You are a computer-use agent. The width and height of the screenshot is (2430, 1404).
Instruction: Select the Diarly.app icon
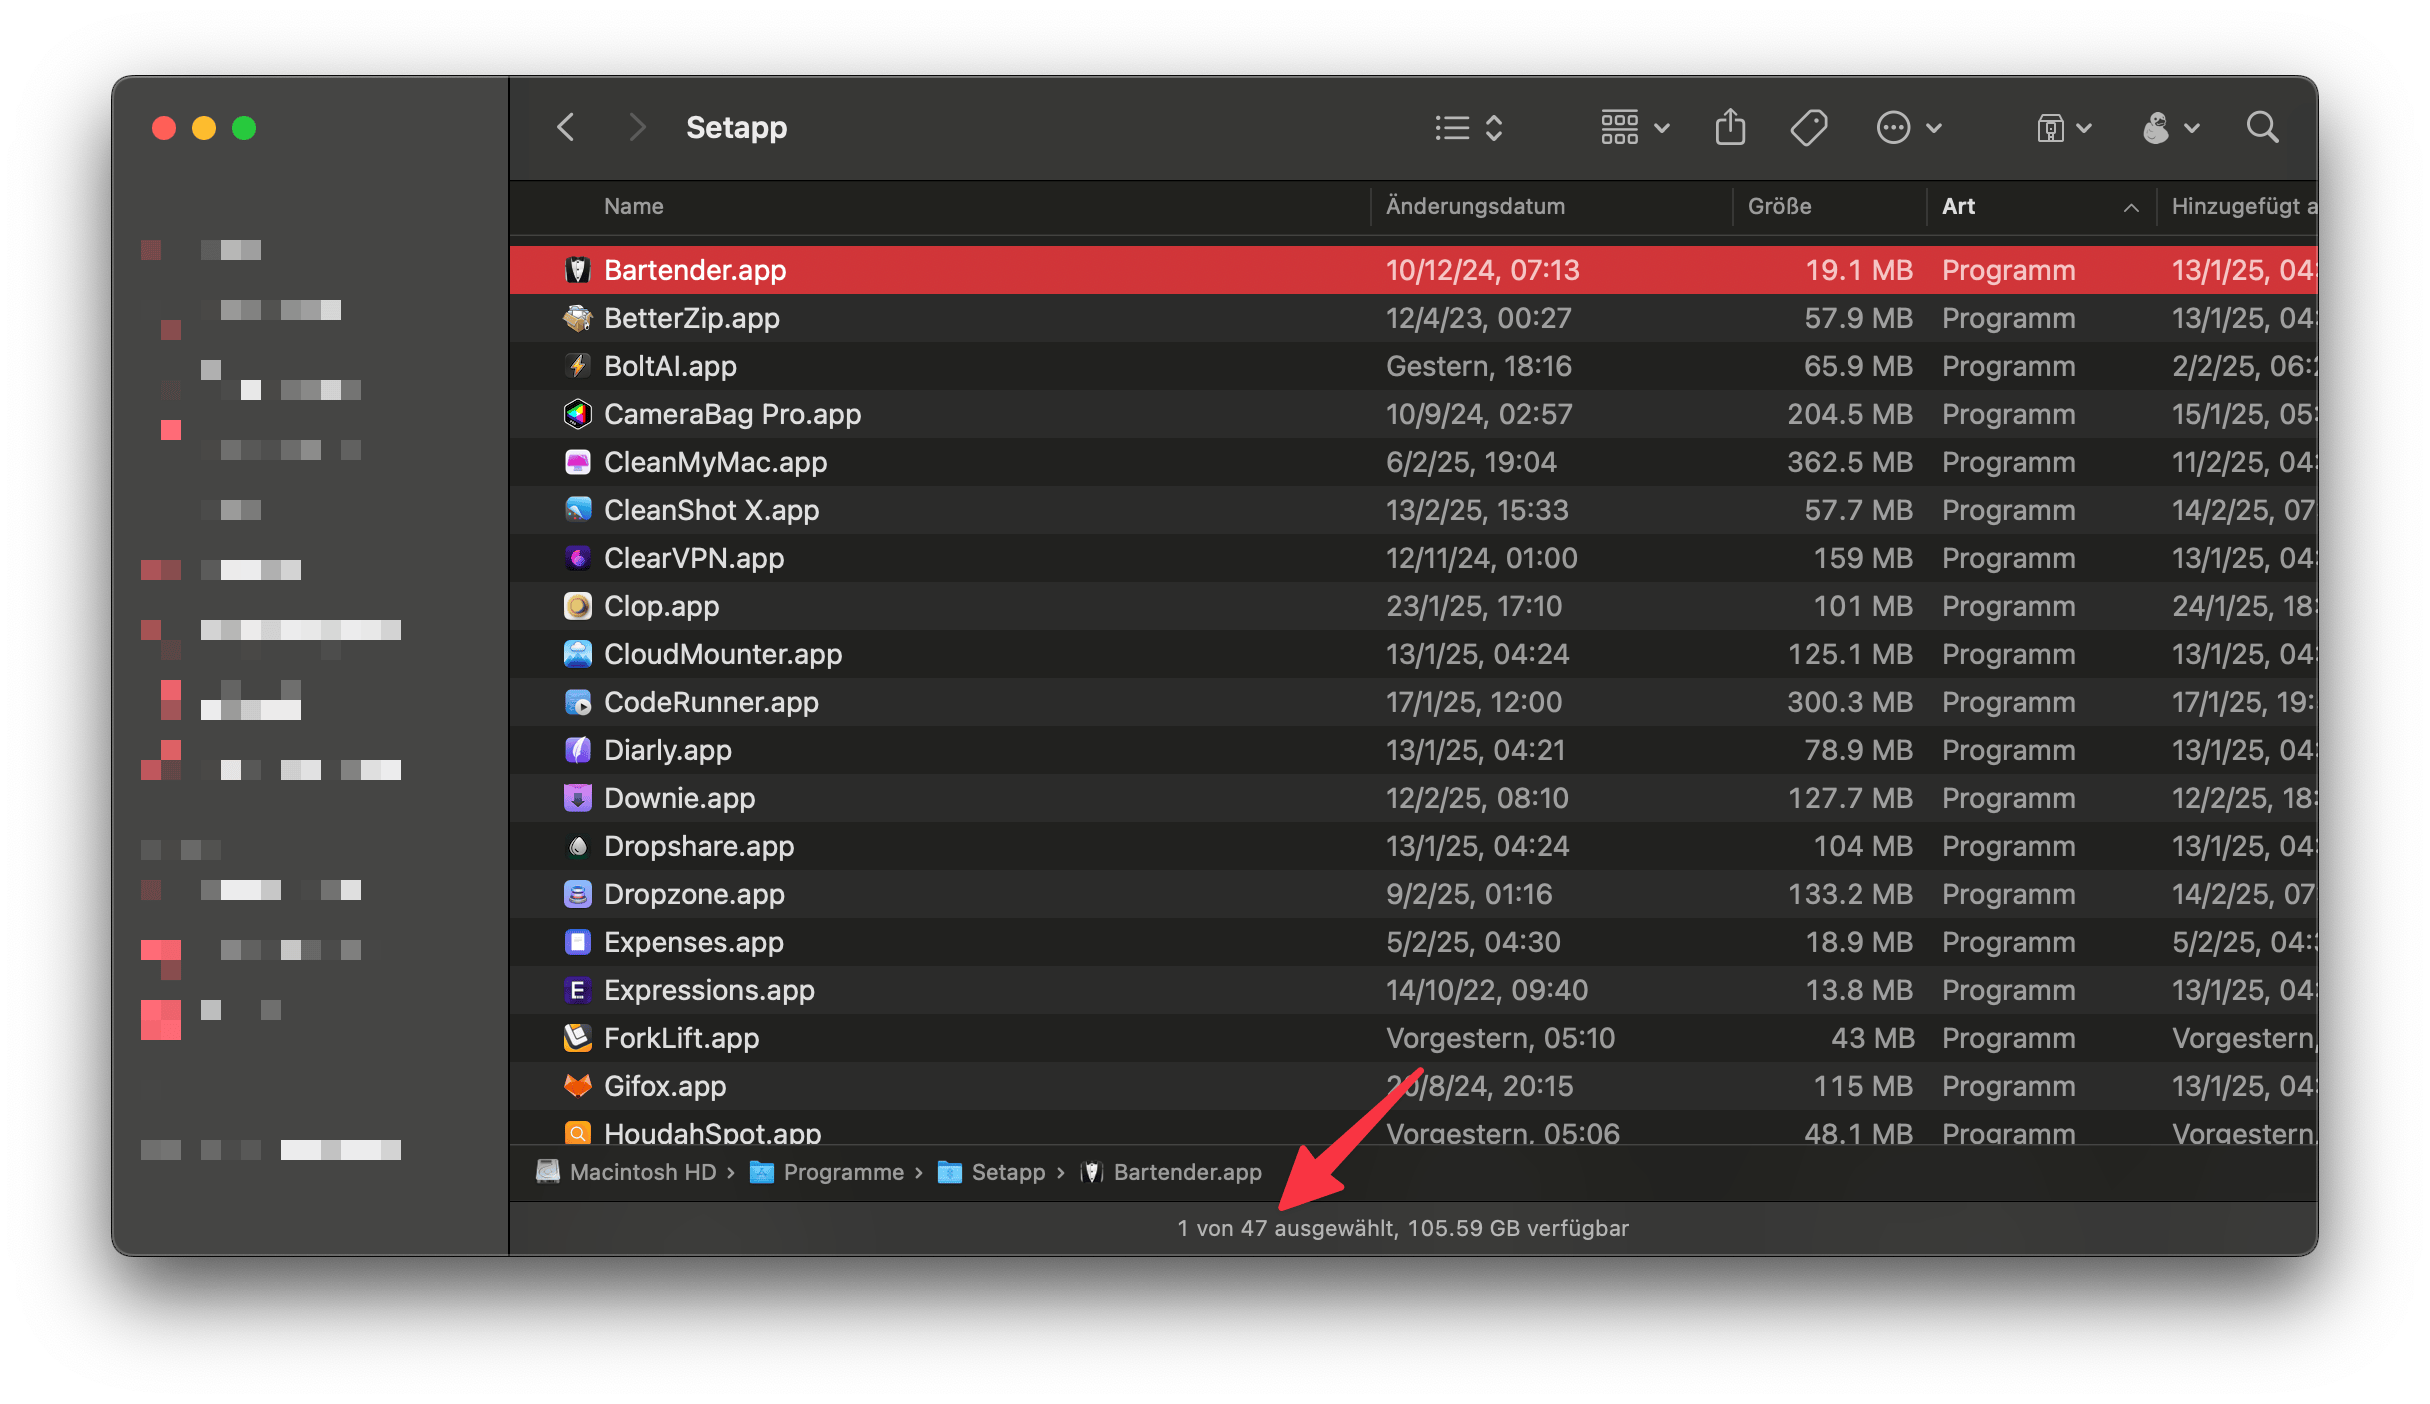pos(578,750)
